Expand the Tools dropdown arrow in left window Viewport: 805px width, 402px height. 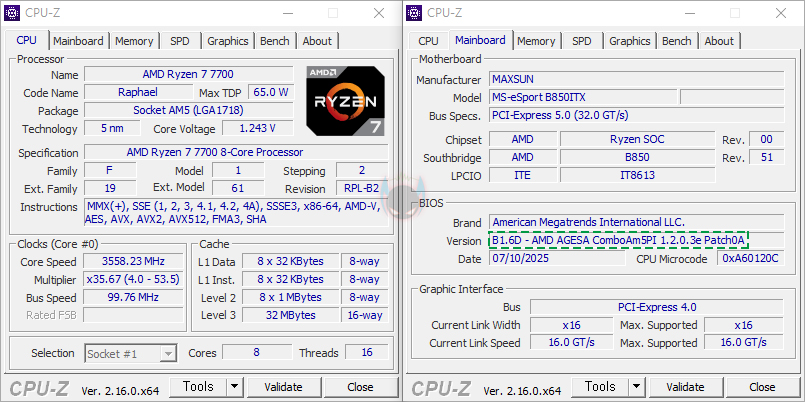click(x=234, y=387)
